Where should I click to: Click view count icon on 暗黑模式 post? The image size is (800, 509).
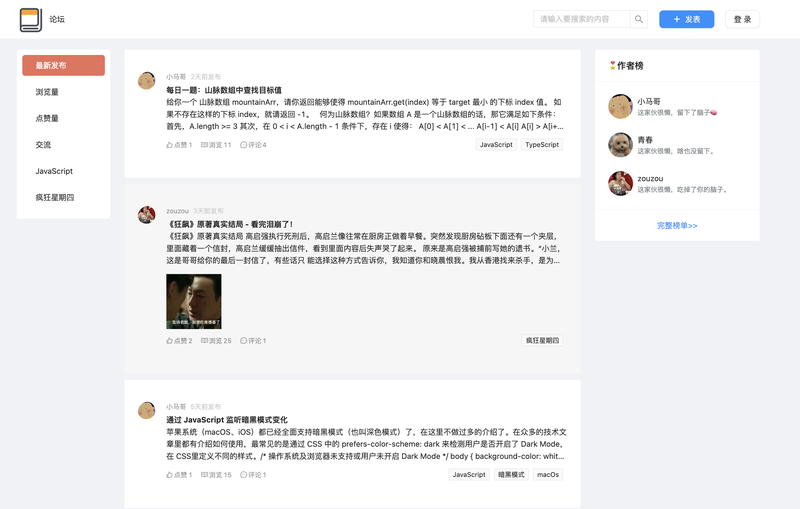(204, 475)
